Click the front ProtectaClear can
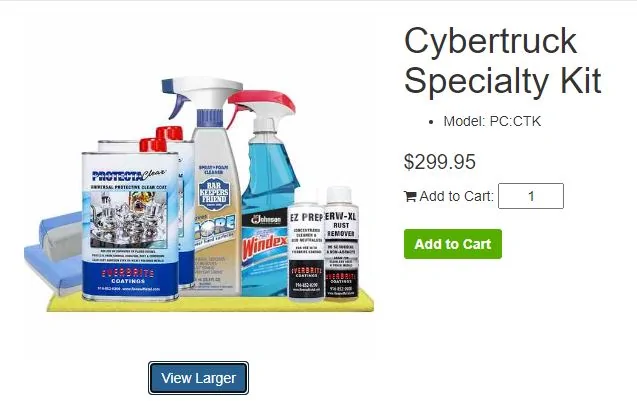Viewport: 637px width, 401px height. pyautogui.click(x=130, y=225)
